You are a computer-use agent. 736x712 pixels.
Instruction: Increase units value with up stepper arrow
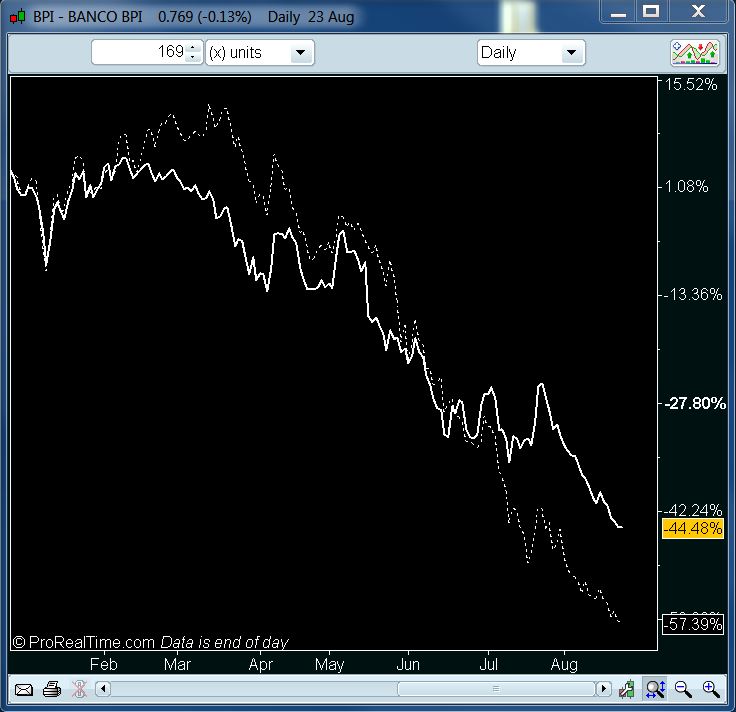(192, 47)
